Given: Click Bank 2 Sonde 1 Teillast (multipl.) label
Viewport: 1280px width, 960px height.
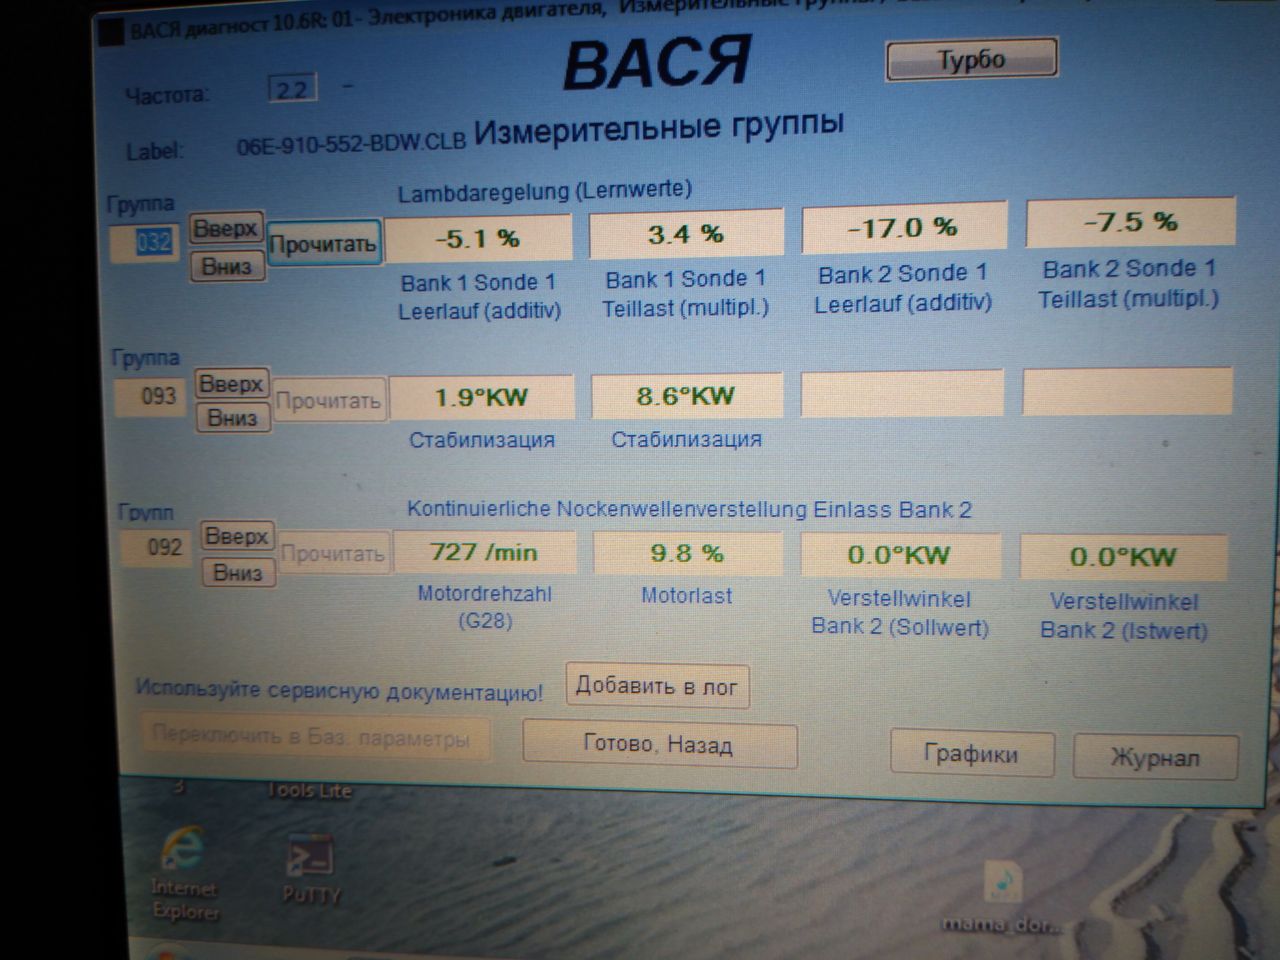Looking at the screenshot, I should [x=1129, y=284].
